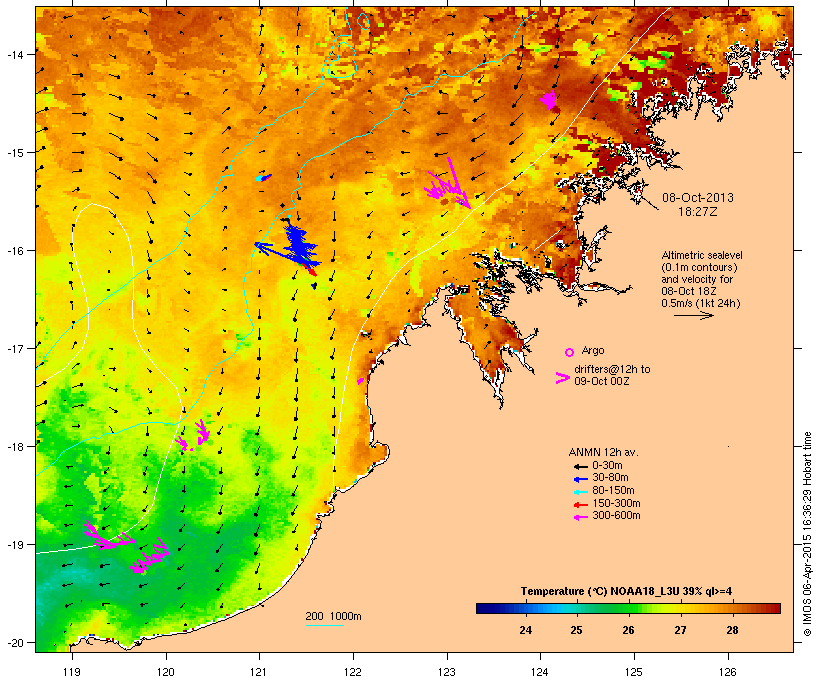
Task: Click the cyan 200 1000m isobath legend line
Action: (324, 626)
